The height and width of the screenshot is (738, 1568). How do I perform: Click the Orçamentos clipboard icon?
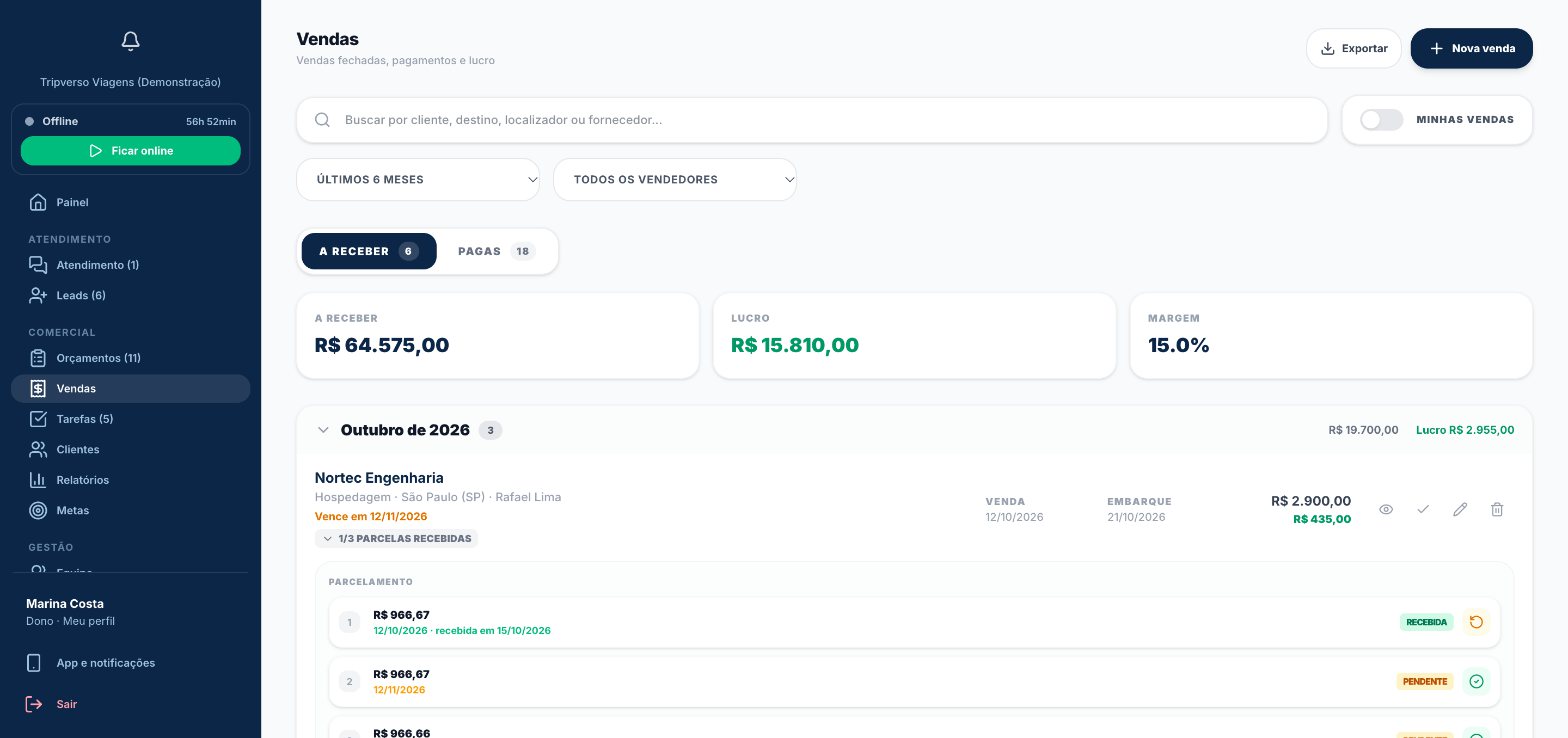[38, 358]
